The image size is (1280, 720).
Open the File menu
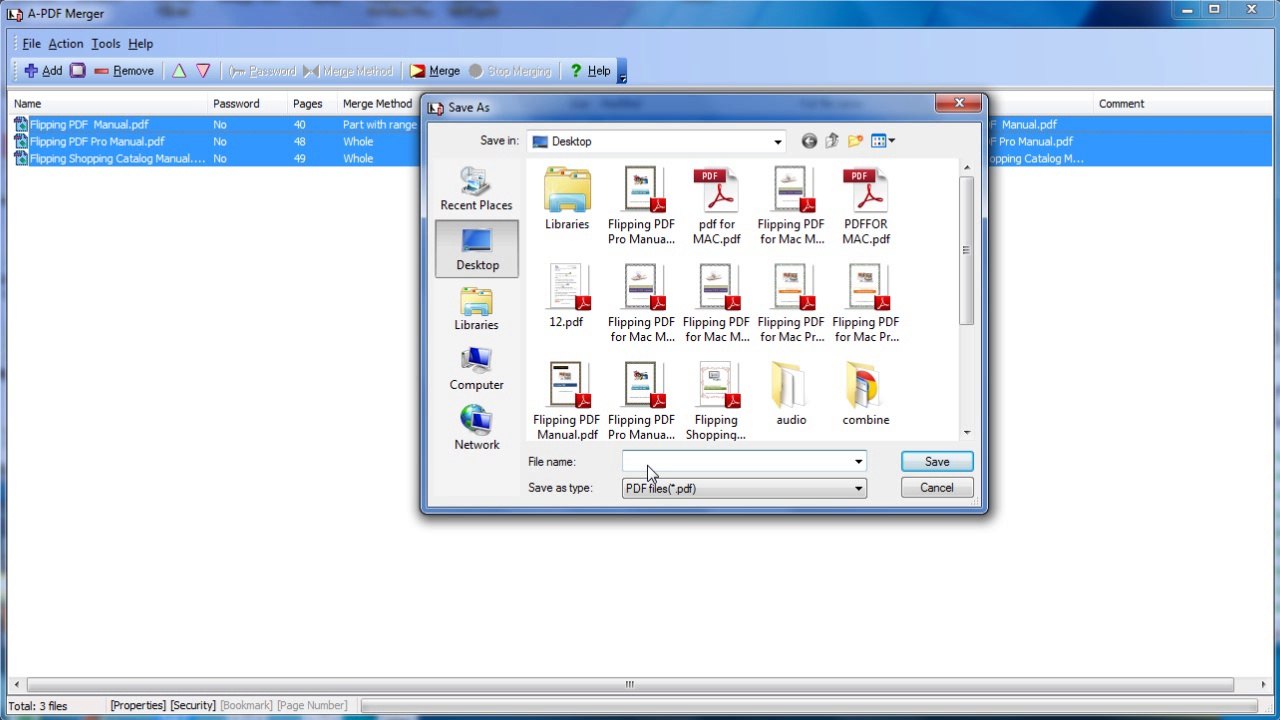32,44
